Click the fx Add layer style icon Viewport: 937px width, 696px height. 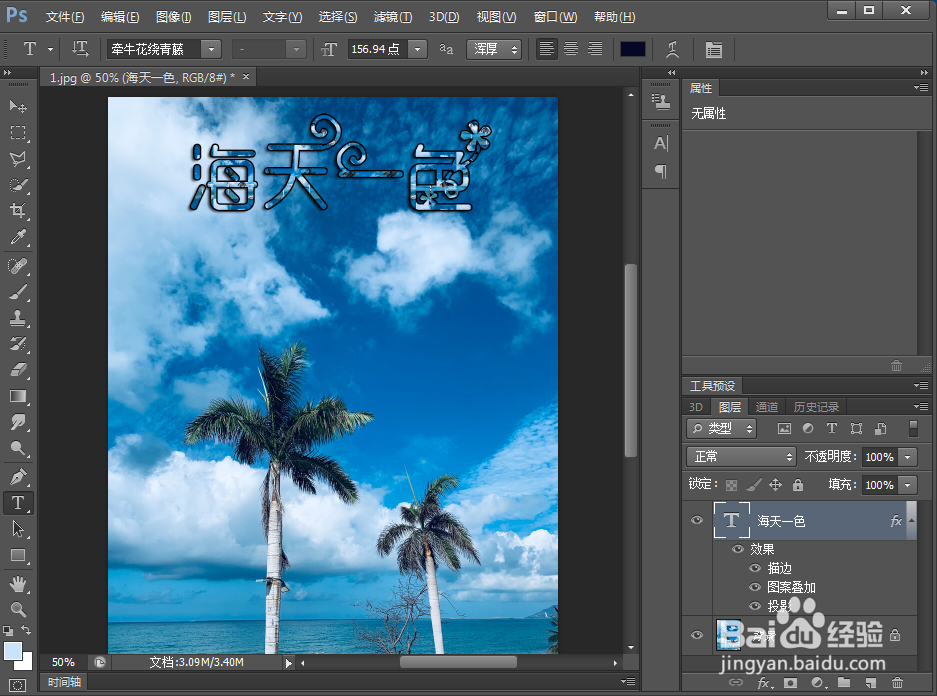point(763,682)
